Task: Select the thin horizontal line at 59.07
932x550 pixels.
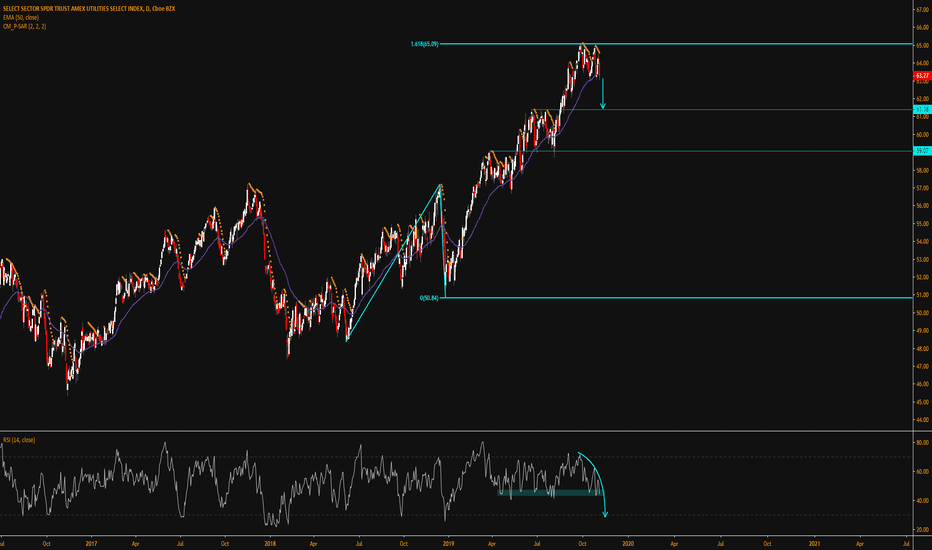Action: 701,151
